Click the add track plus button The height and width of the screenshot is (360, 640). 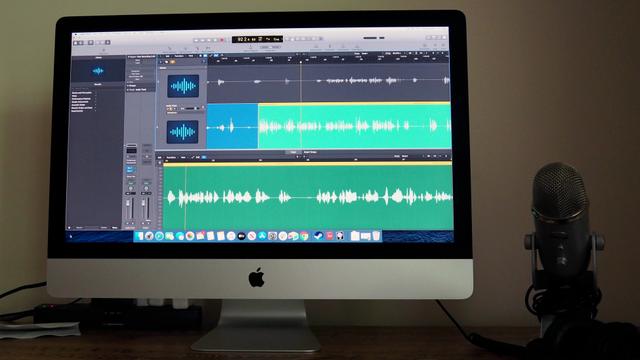pyautogui.click(x=161, y=62)
